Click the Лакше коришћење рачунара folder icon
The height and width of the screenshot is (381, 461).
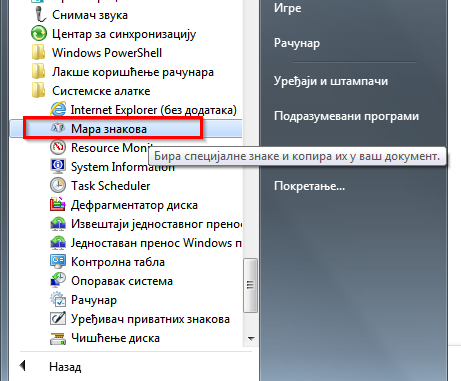point(38,72)
